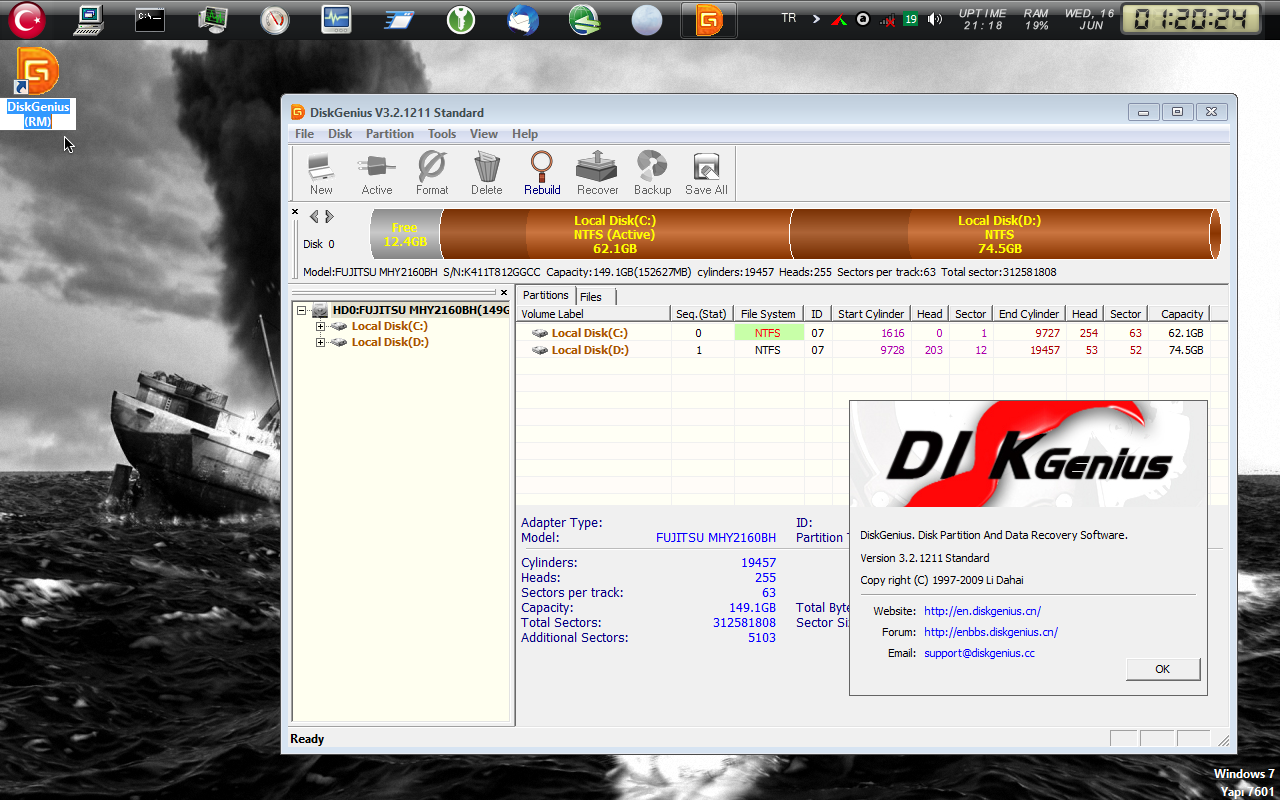Click the DiskGenius title bar icon
The height and width of the screenshot is (800, 1280).
[x=298, y=112]
